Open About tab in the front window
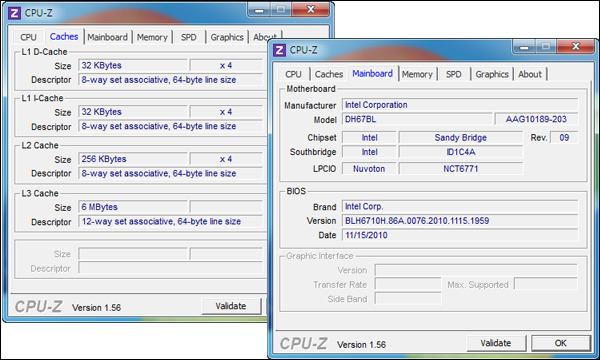The width and height of the screenshot is (600, 360). point(530,74)
